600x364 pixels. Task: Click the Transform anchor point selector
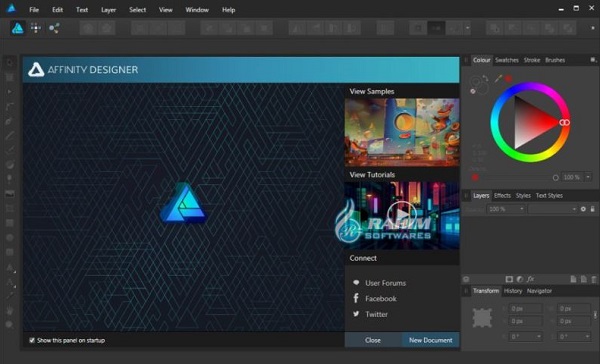click(482, 318)
